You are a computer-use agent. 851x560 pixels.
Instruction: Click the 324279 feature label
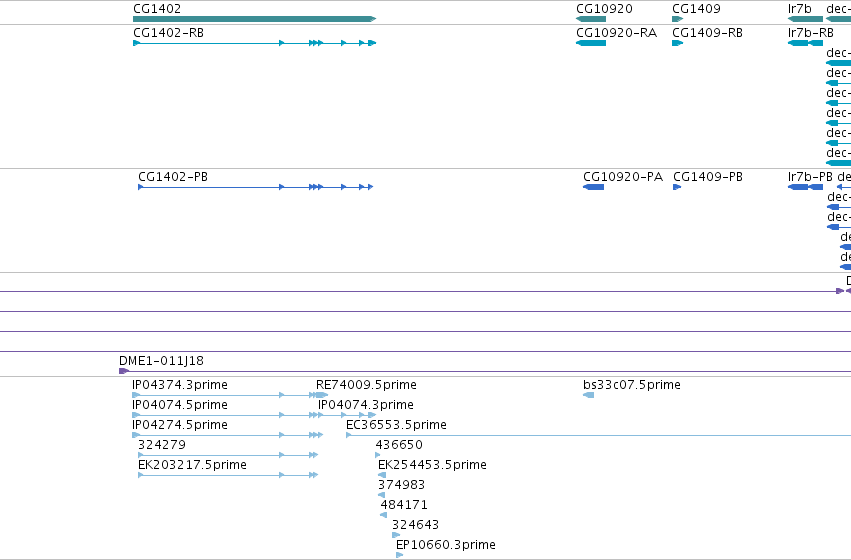(162, 445)
